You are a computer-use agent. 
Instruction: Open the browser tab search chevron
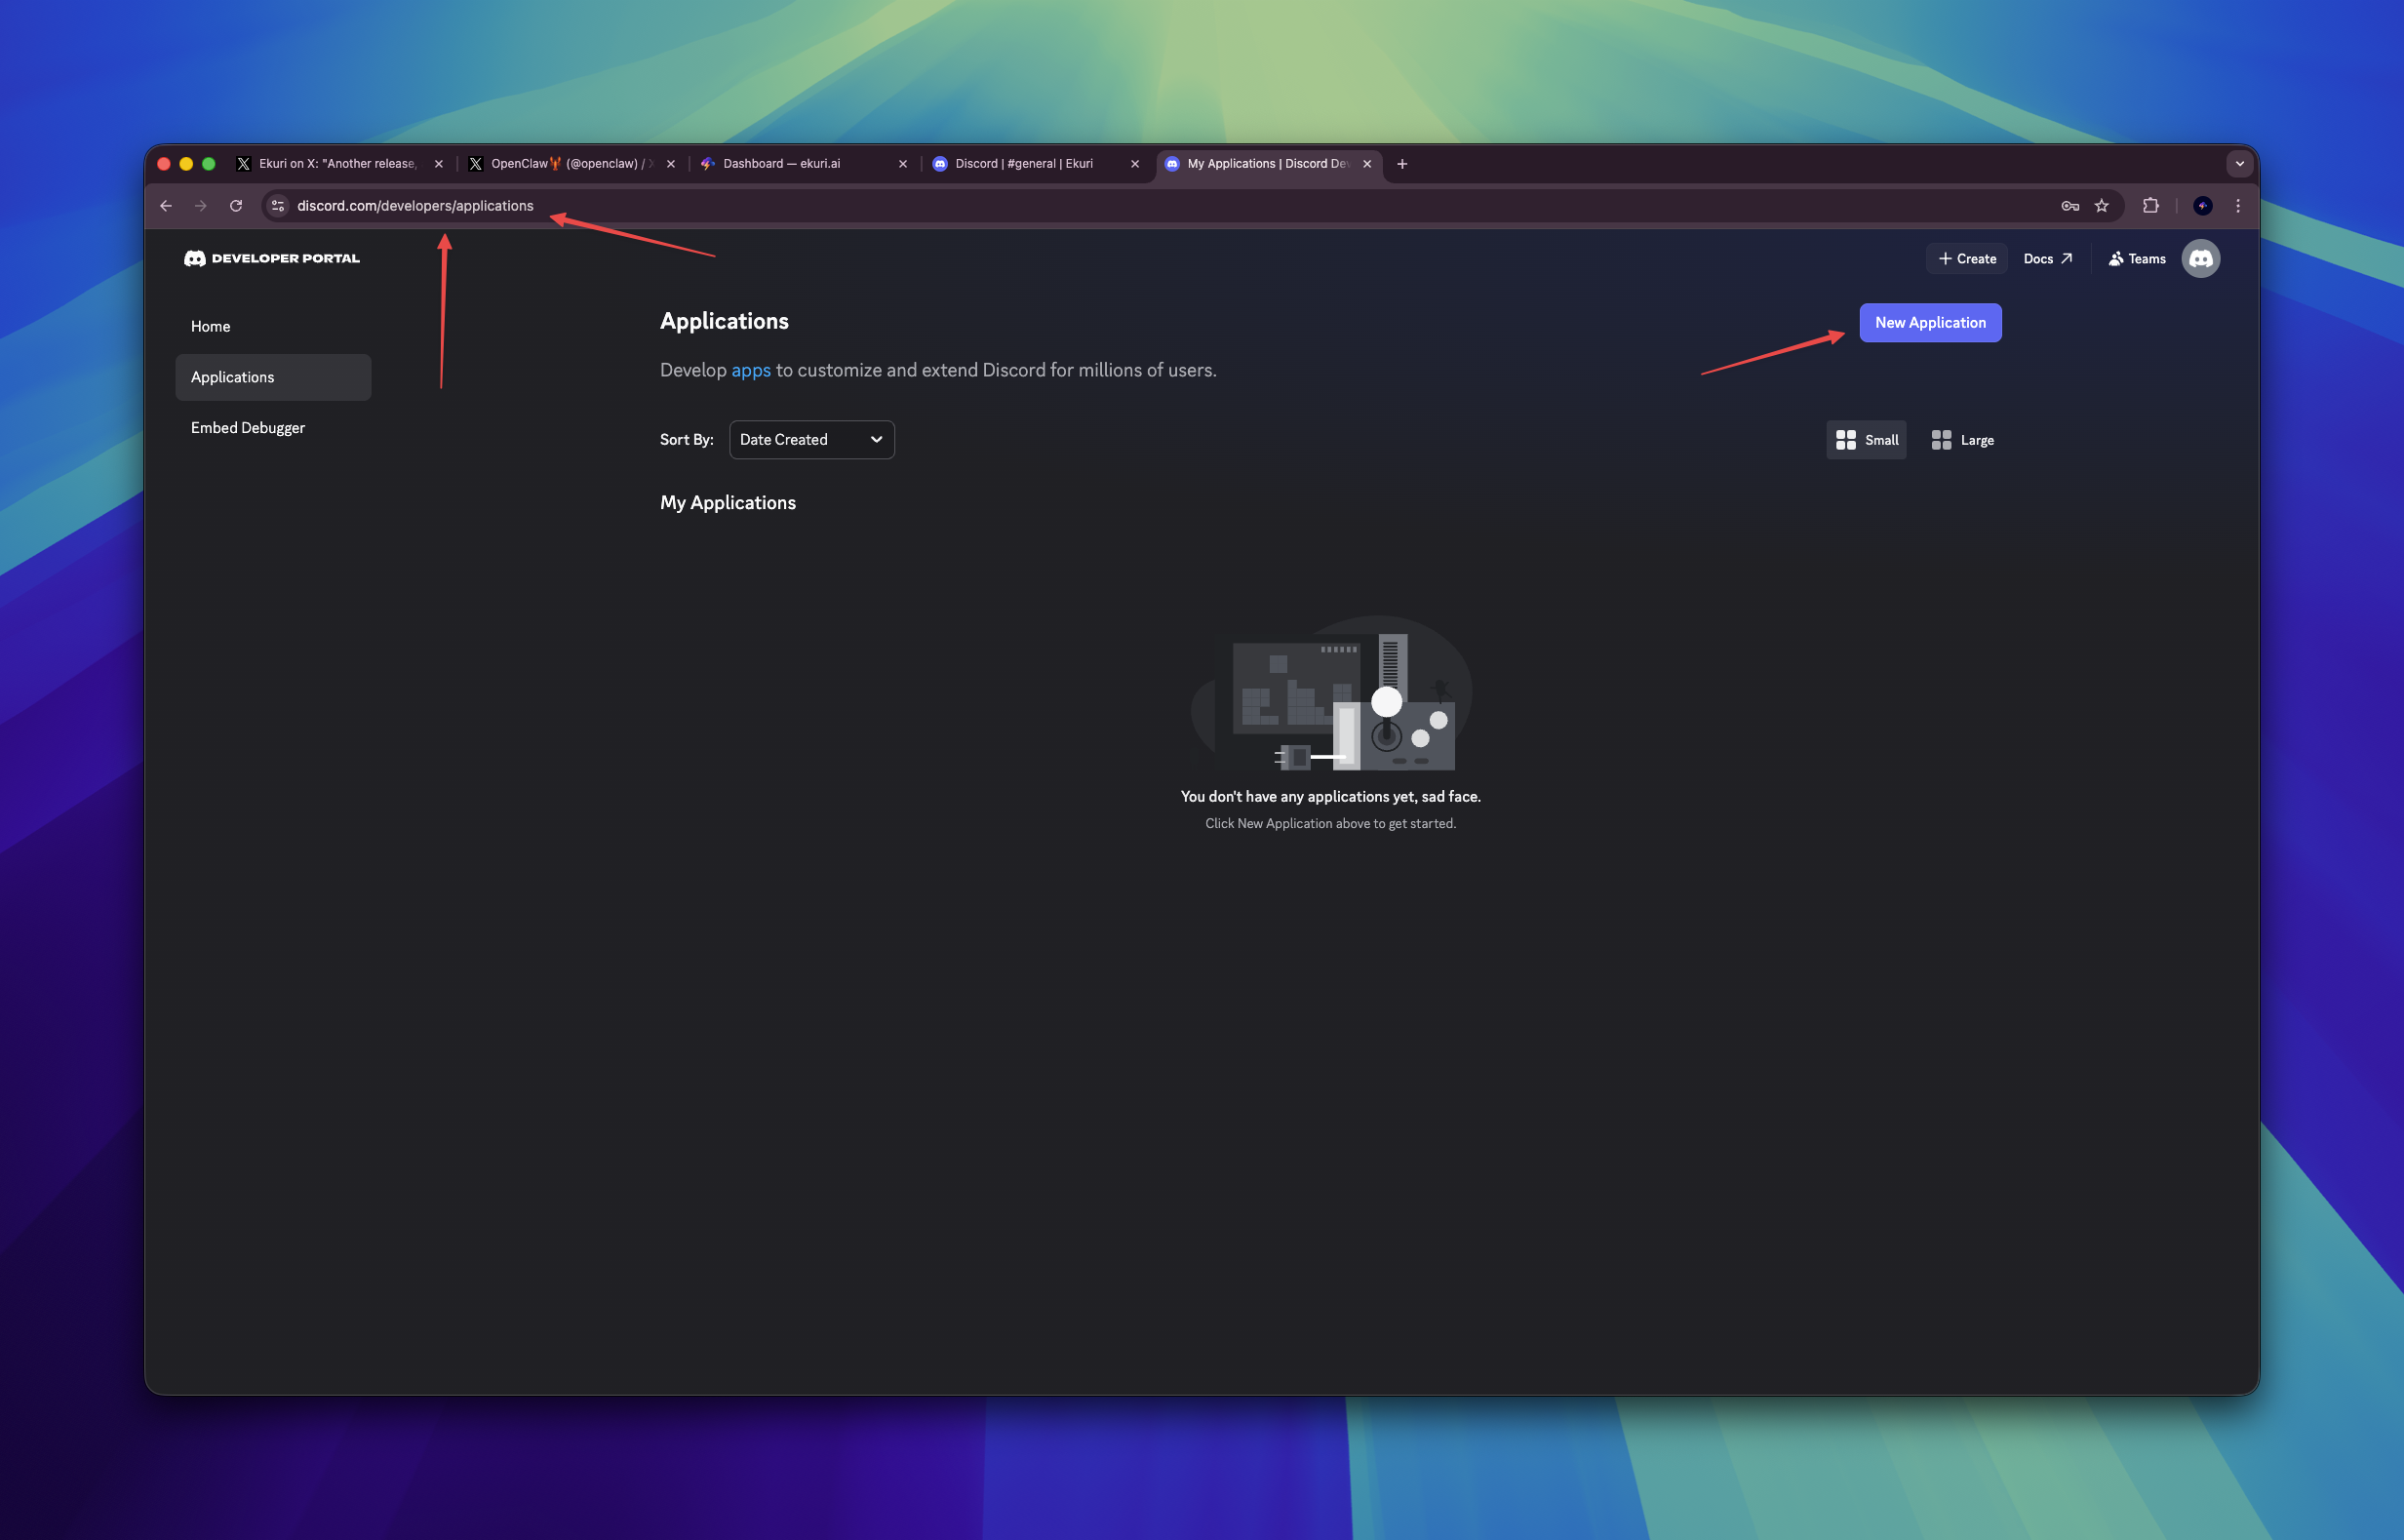2238,163
